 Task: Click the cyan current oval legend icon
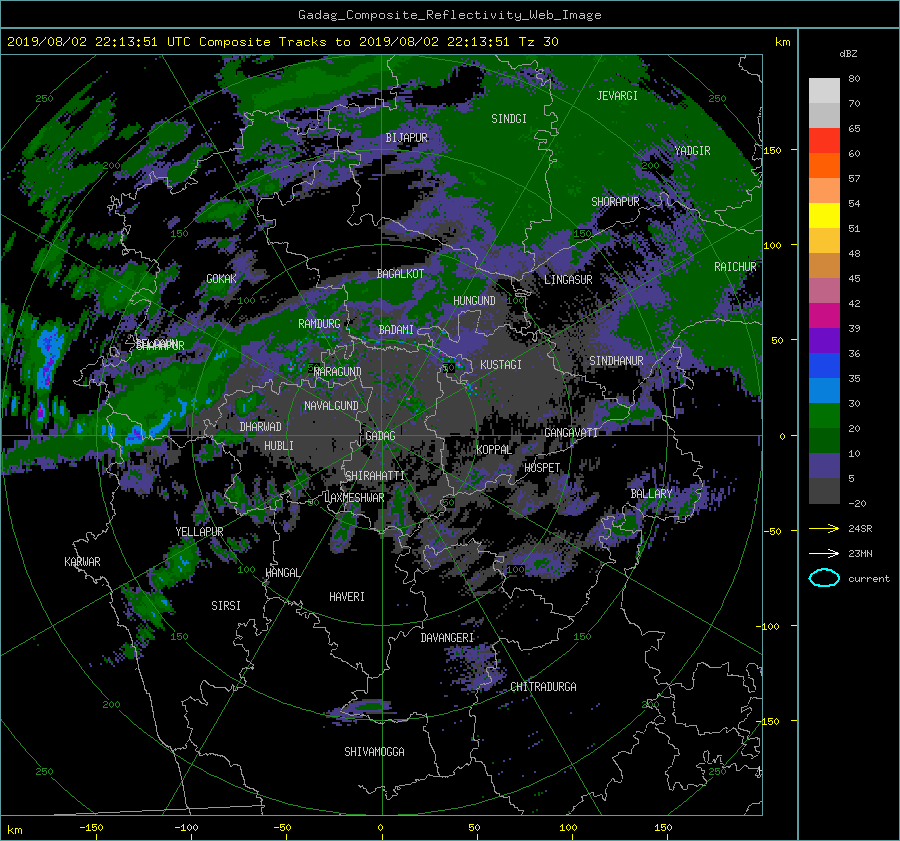(x=824, y=578)
